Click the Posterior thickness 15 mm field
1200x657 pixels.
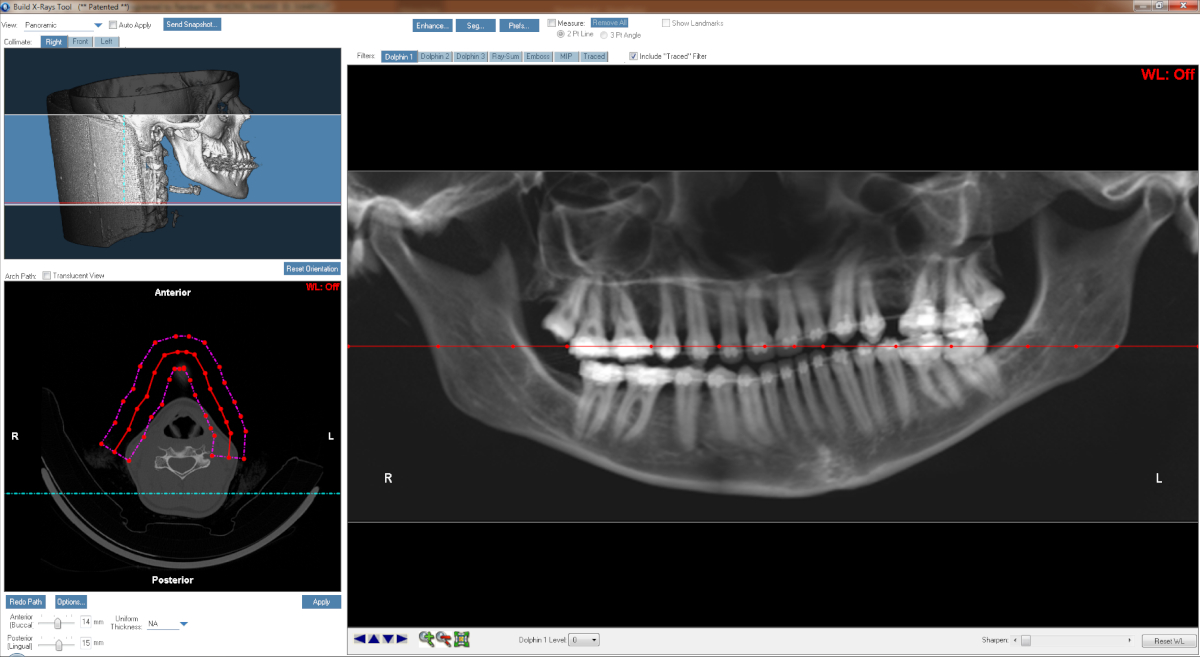coord(85,643)
